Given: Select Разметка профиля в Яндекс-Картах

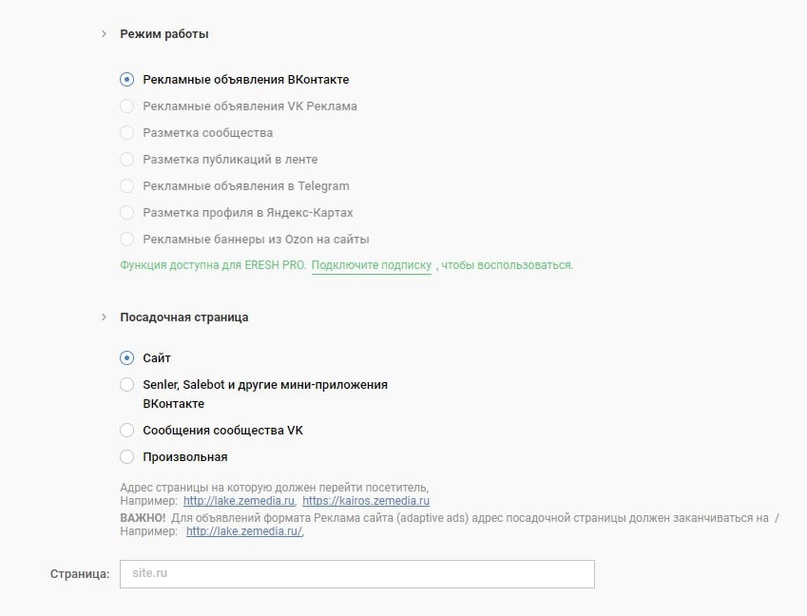Looking at the screenshot, I should tap(126, 213).
